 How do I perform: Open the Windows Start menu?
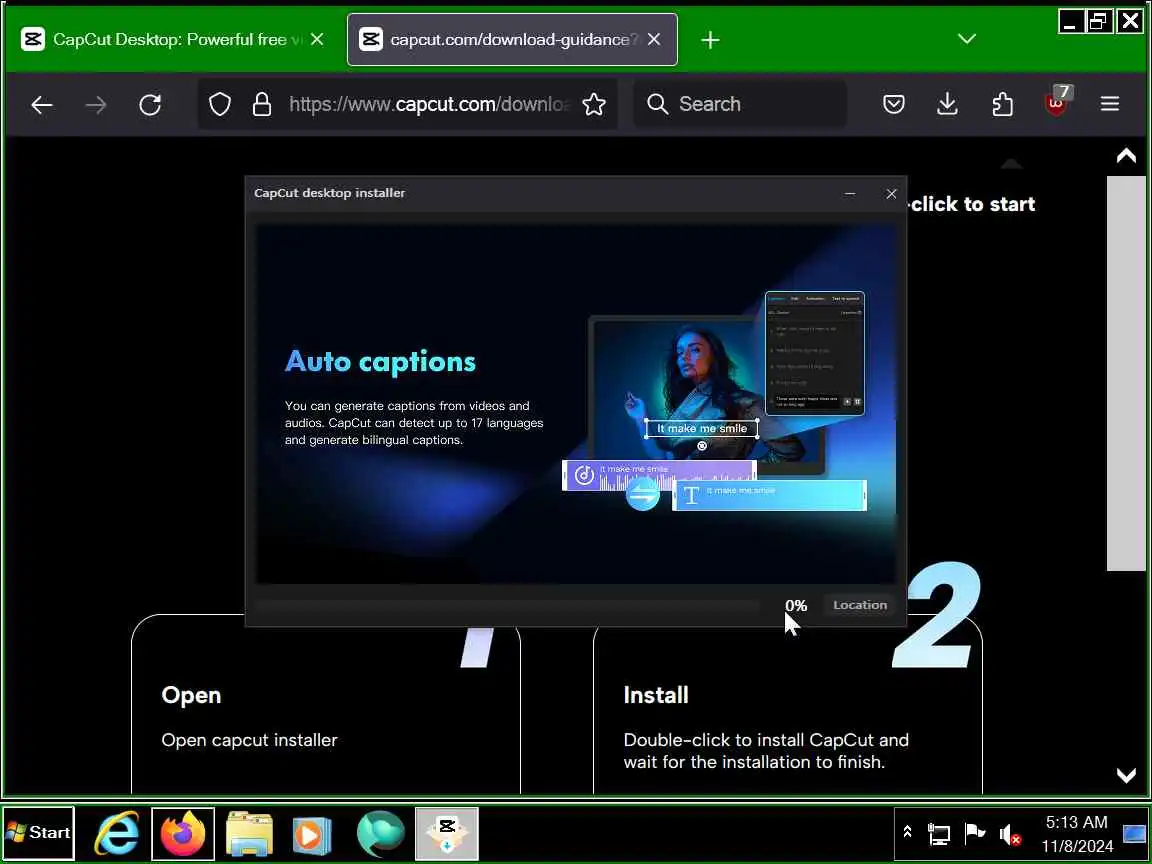tap(38, 832)
